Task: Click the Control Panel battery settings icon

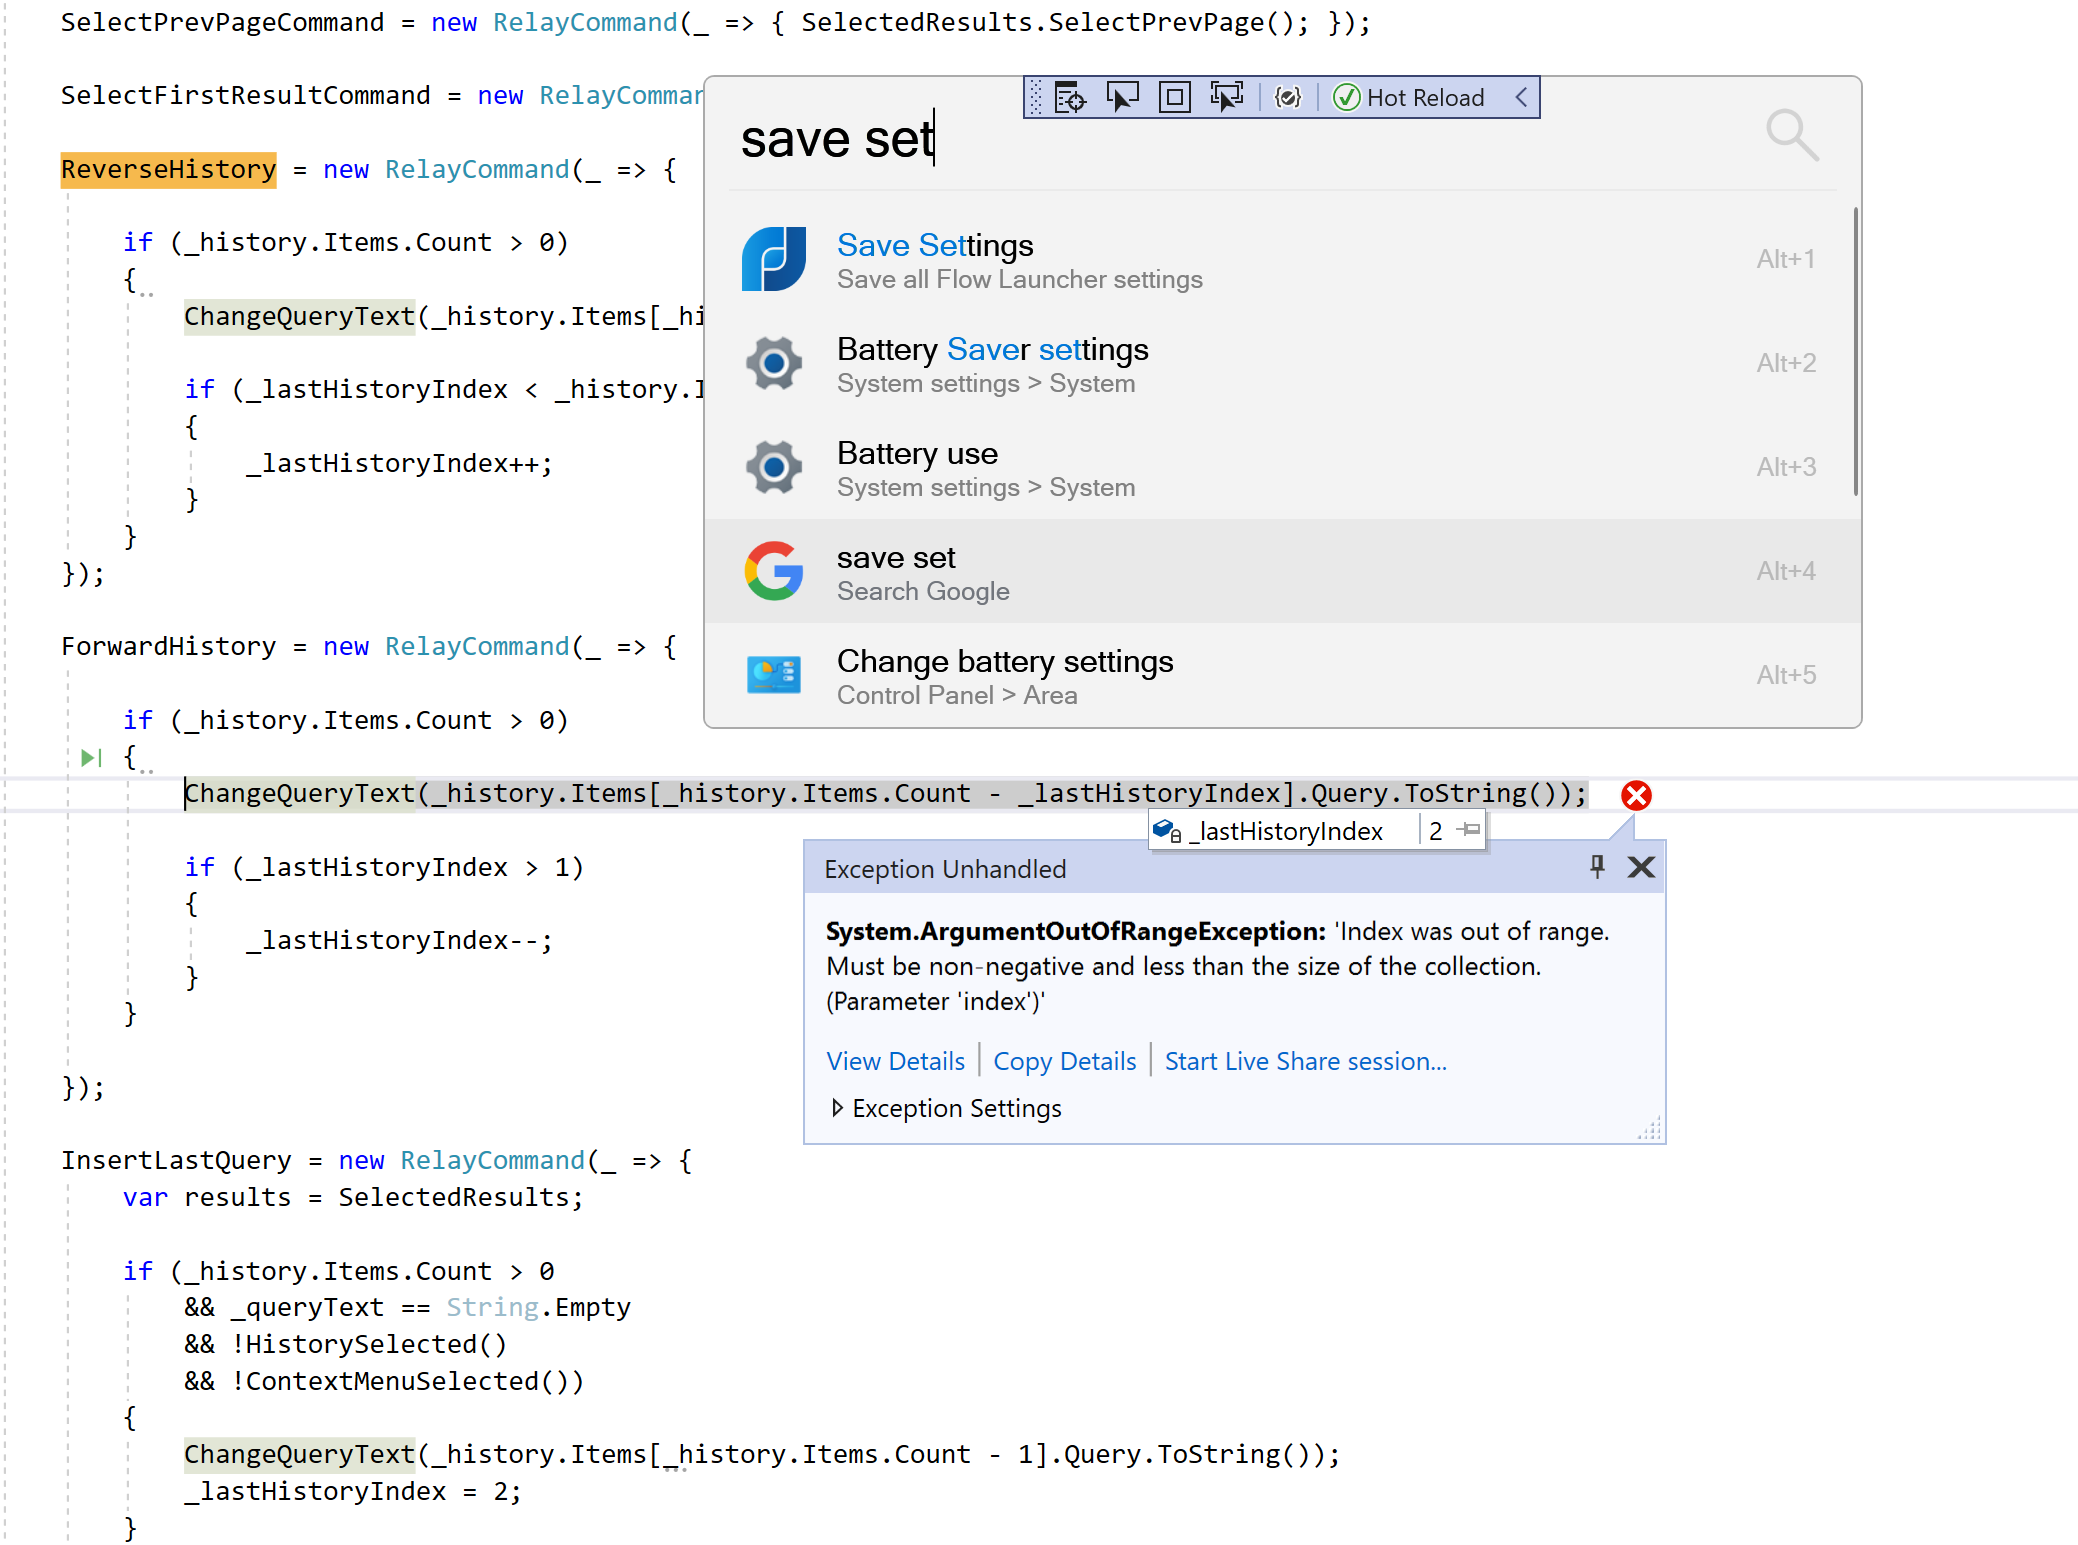Action: (774, 675)
